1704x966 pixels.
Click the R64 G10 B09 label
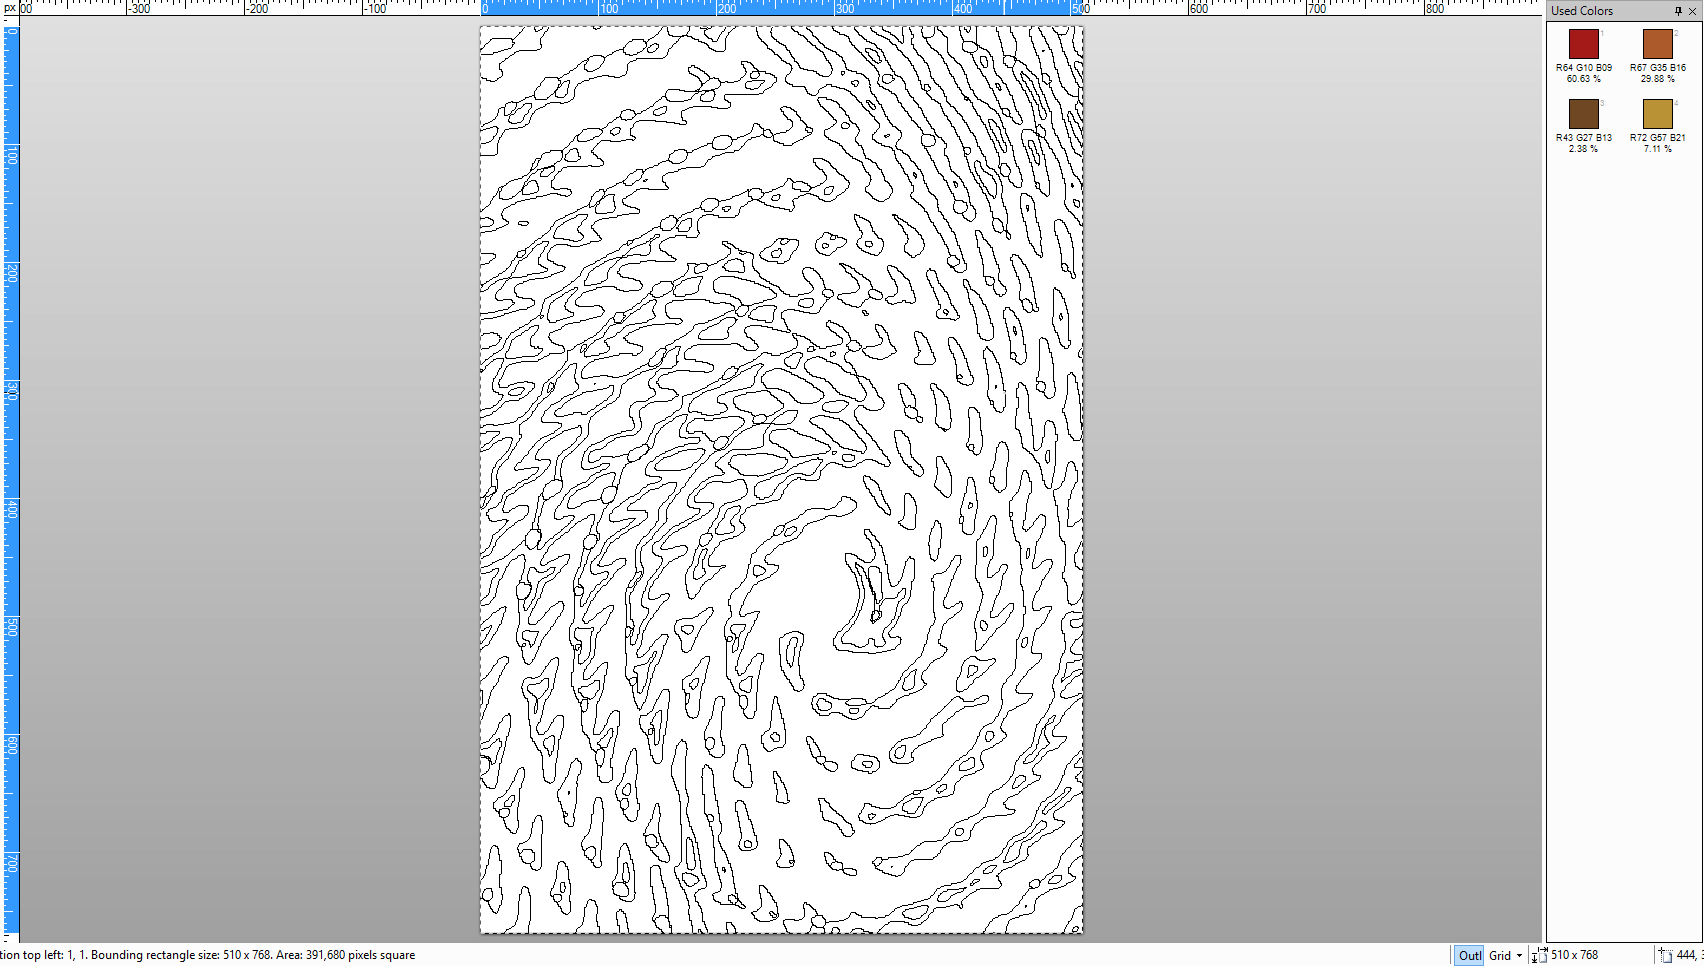pyautogui.click(x=1583, y=68)
